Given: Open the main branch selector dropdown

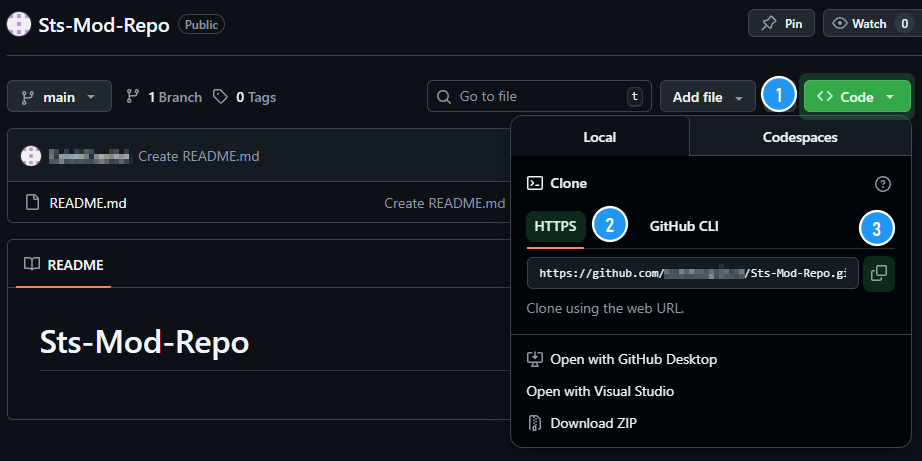Looking at the screenshot, I should 59,96.
